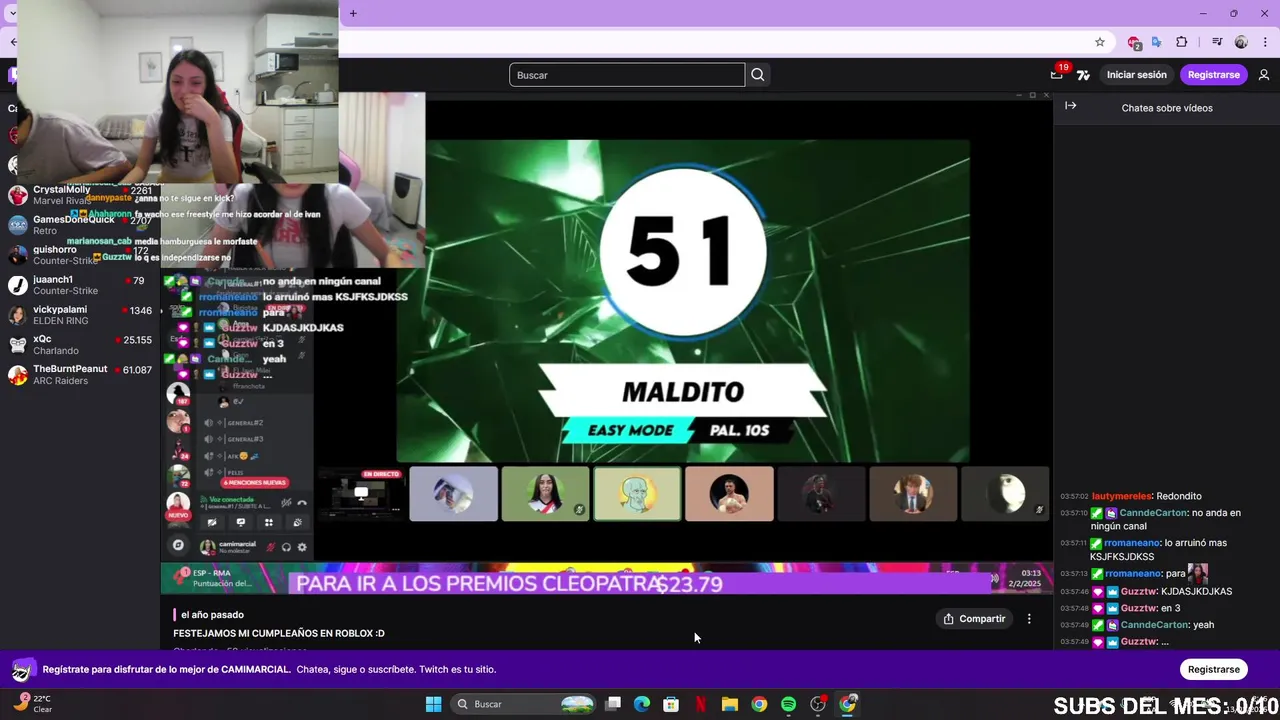1280x720 pixels.
Task: Click Discord disconnect call icon
Action: (302, 503)
